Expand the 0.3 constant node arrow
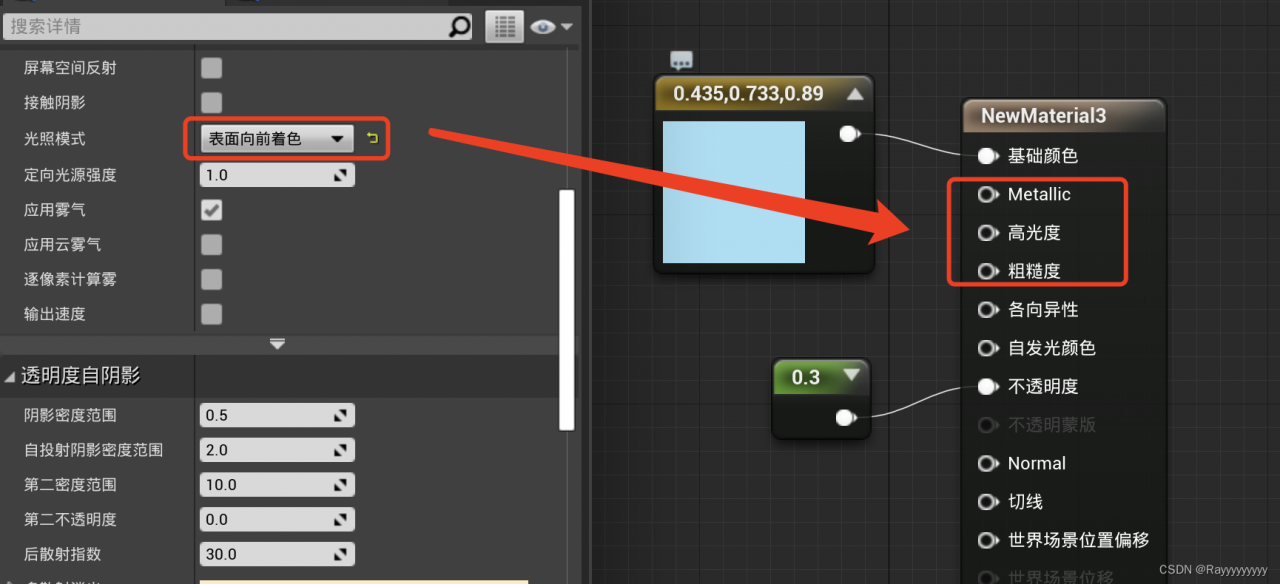This screenshot has width=1280, height=584. point(851,376)
